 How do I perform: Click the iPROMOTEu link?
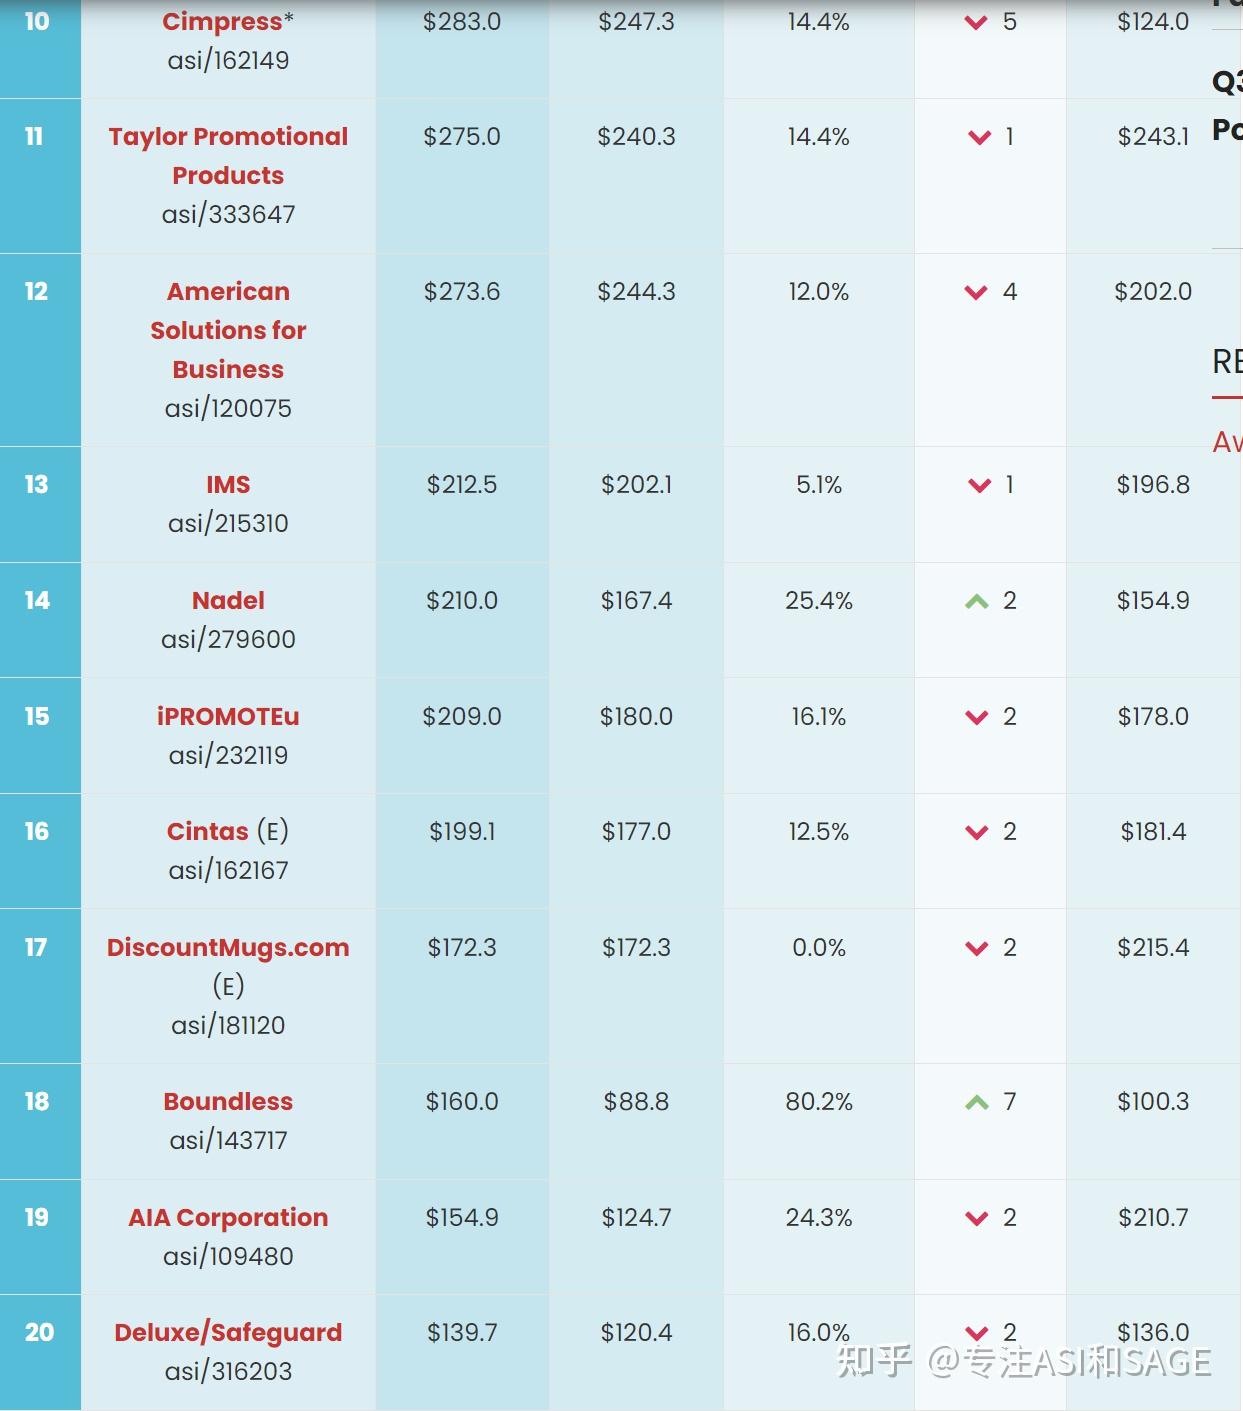coord(228,717)
